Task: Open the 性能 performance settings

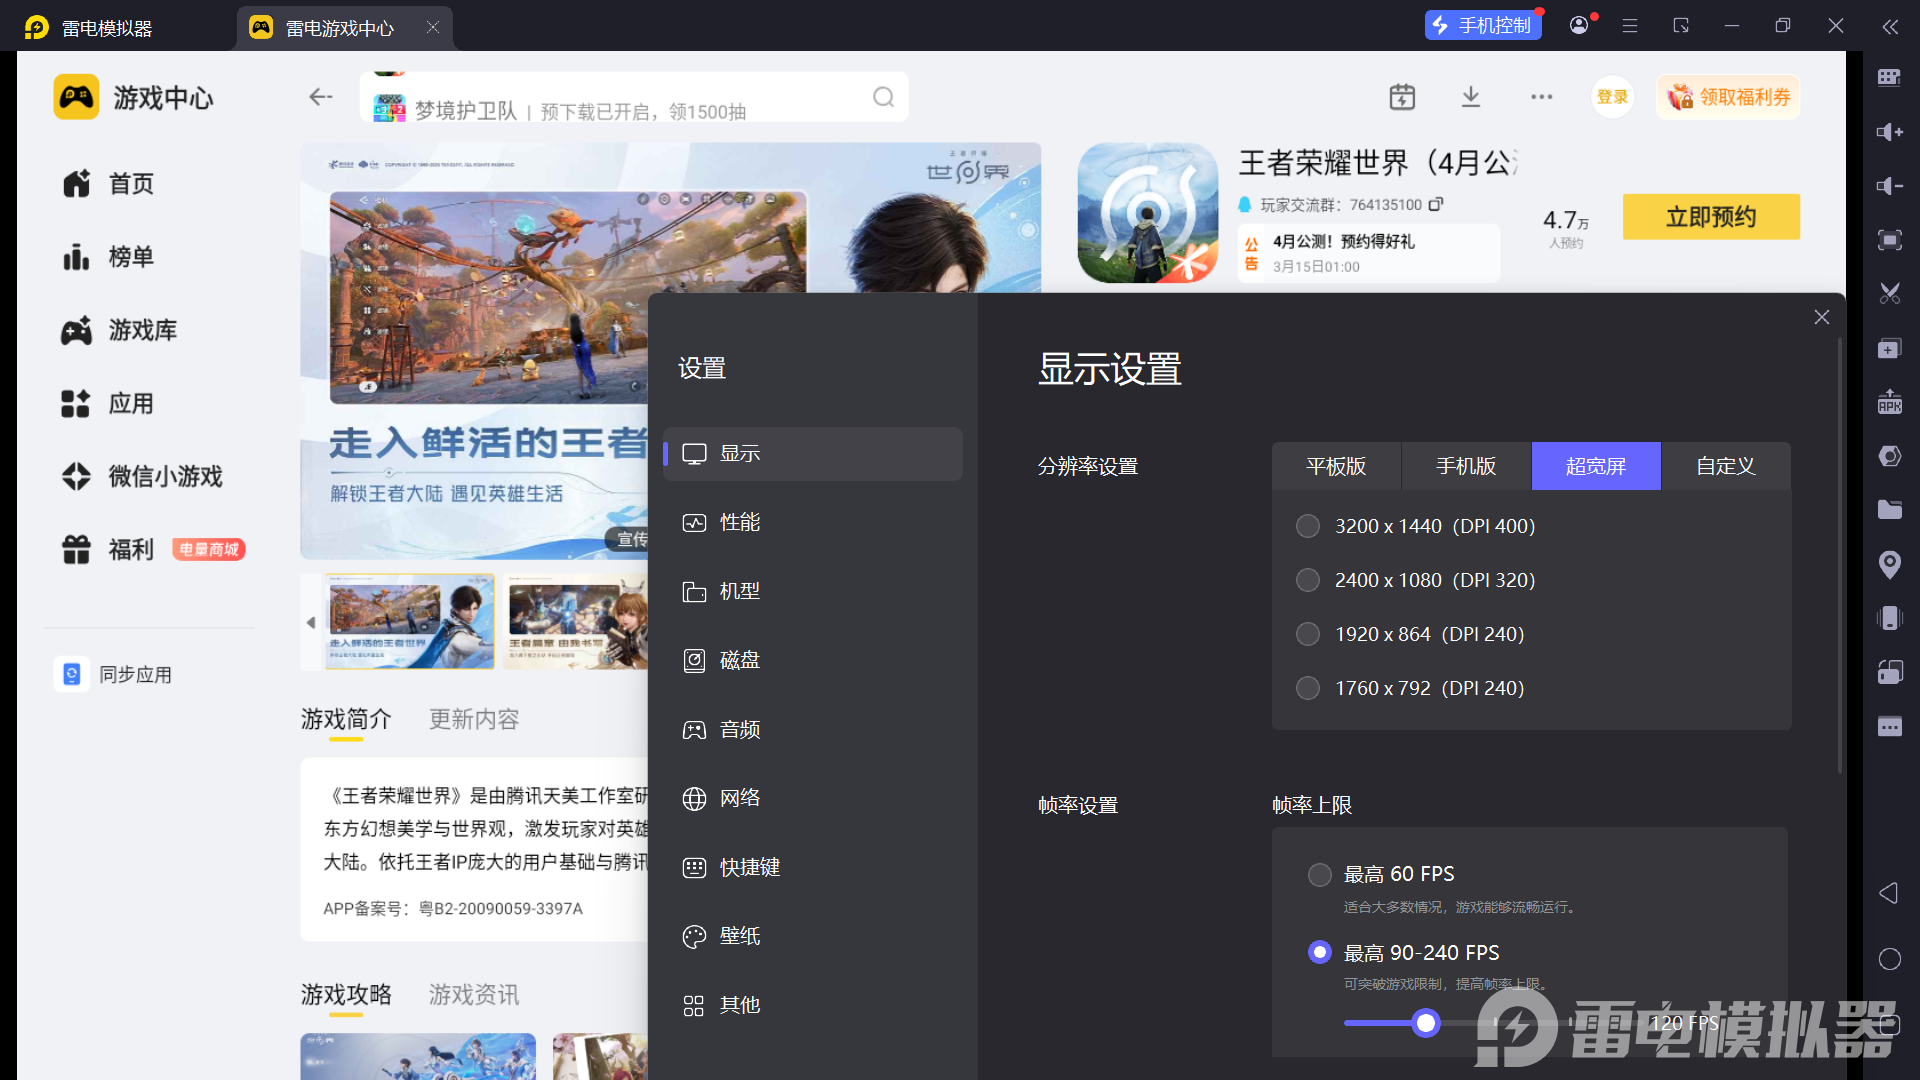Action: pos(740,522)
